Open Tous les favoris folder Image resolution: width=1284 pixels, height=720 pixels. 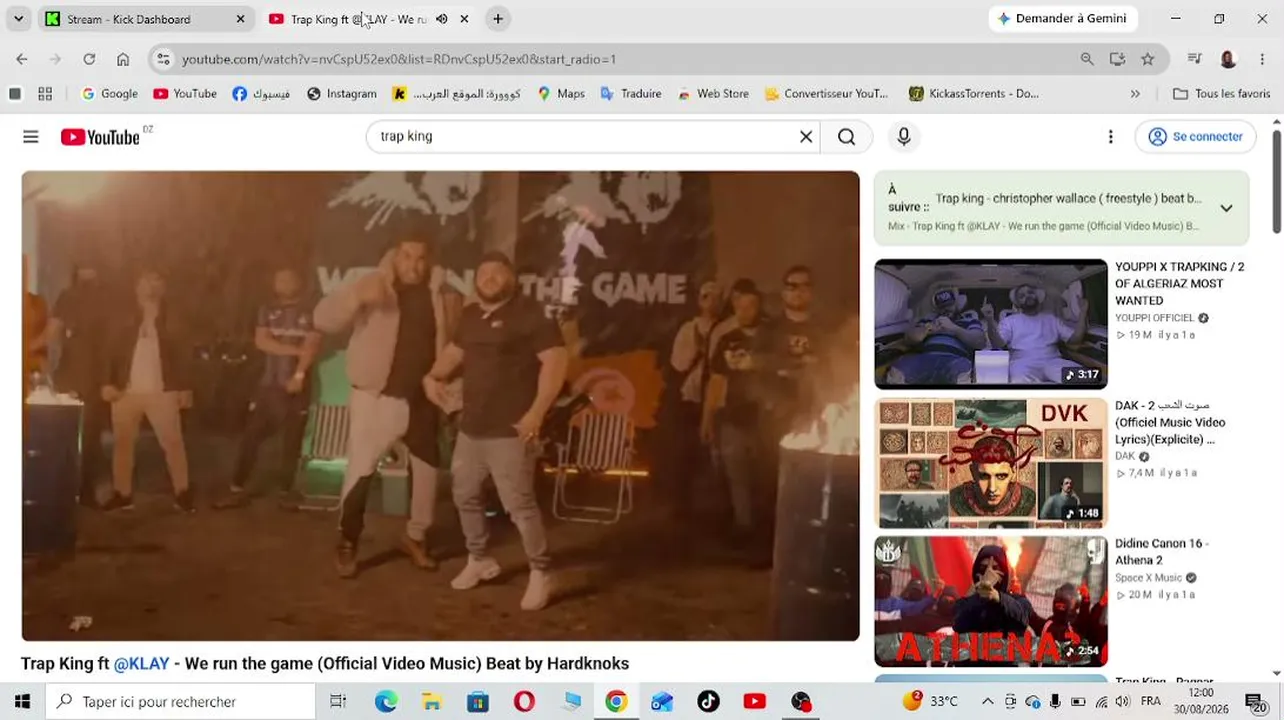point(1221,94)
